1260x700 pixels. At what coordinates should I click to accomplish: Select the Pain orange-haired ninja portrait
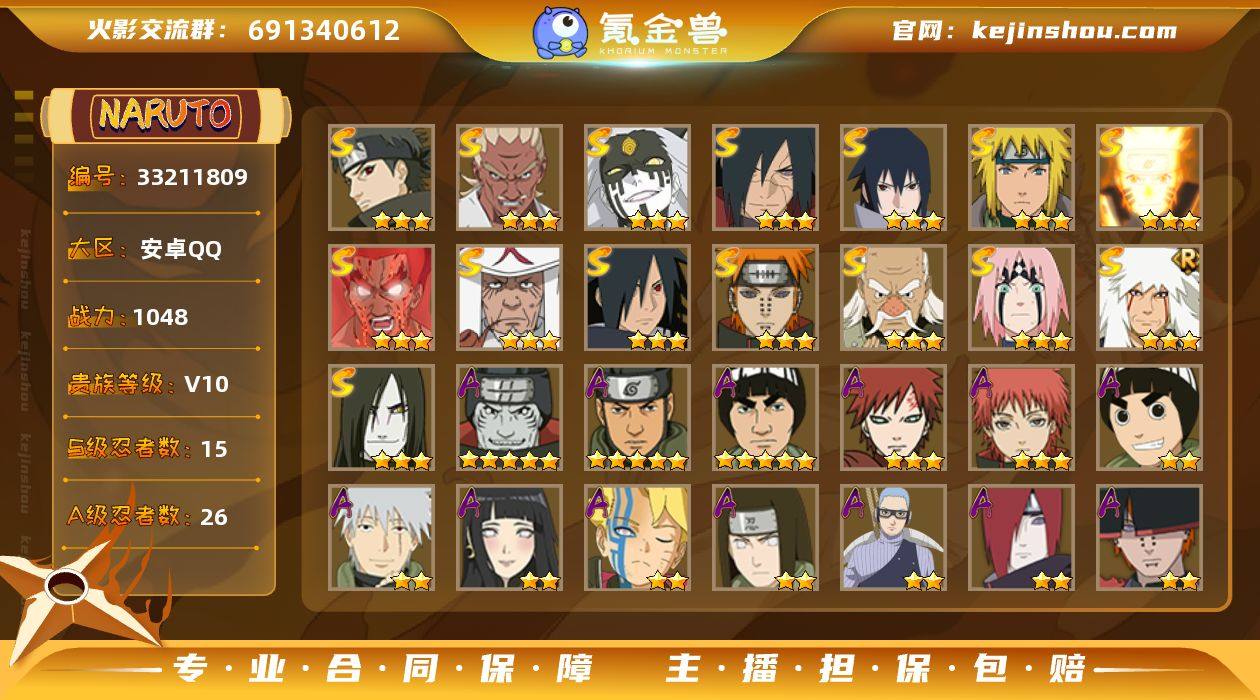coord(765,297)
